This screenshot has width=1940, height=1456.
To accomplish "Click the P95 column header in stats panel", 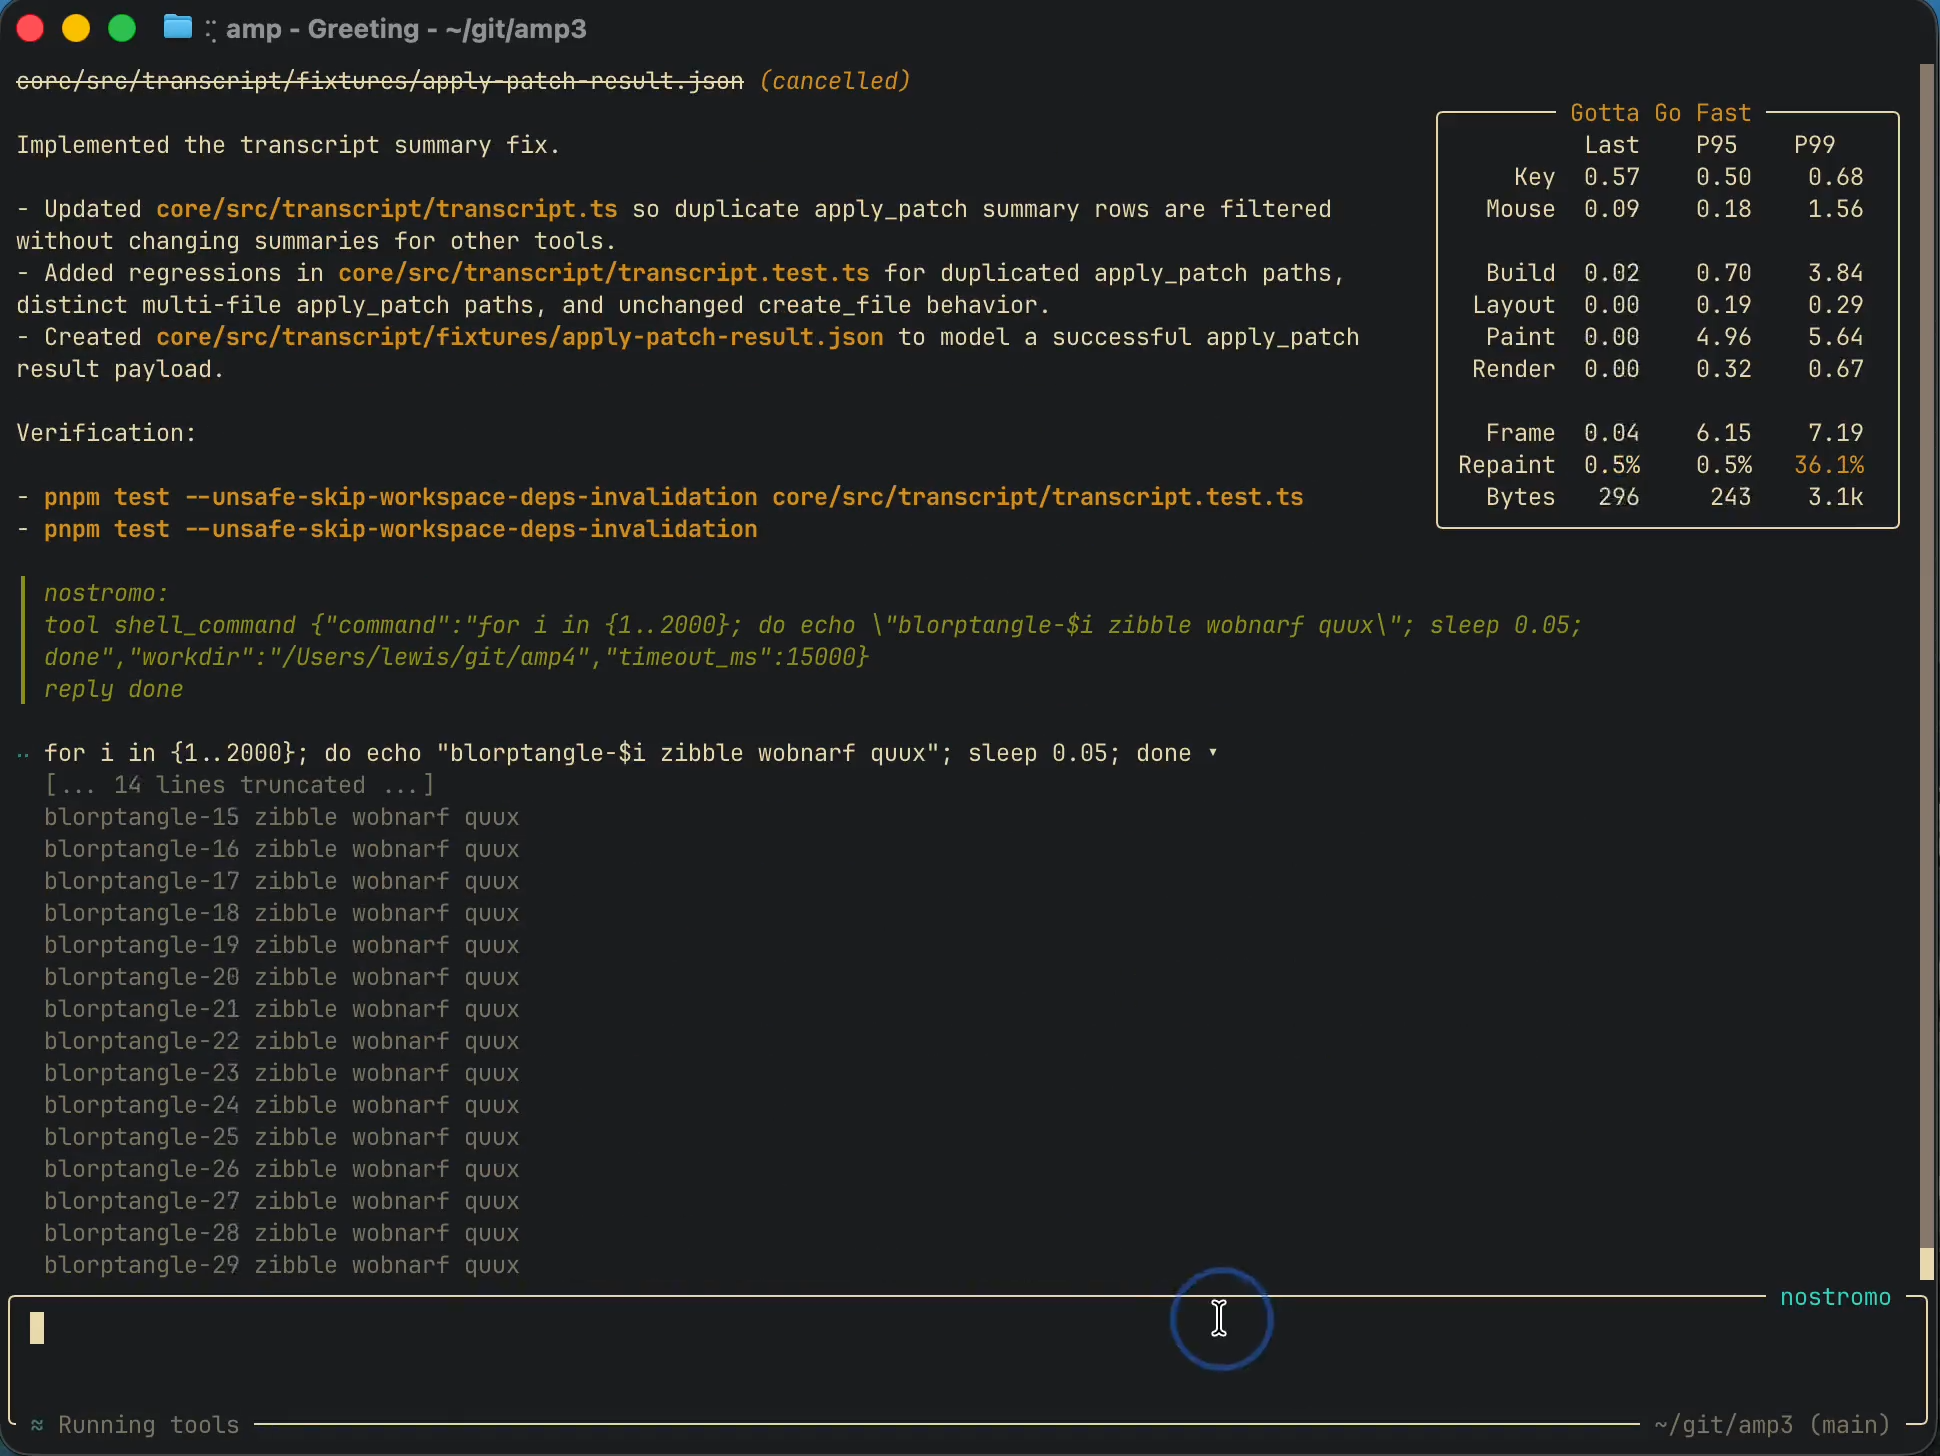I will [x=1717, y=145].
